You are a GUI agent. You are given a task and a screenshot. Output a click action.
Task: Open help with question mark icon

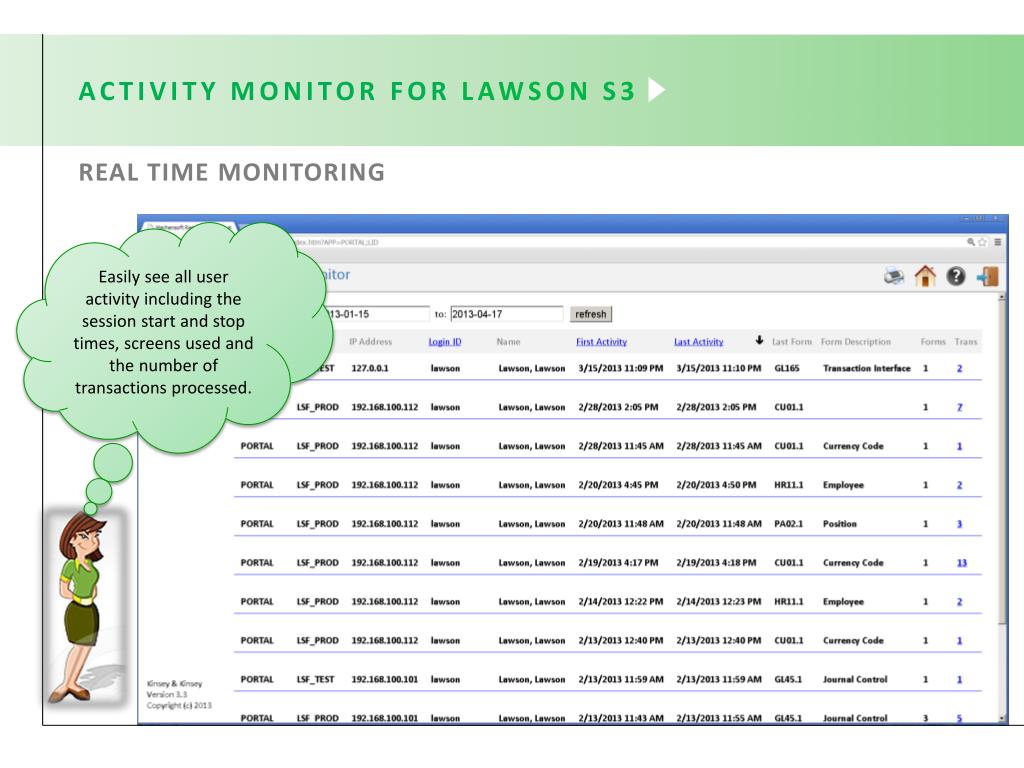955,276
